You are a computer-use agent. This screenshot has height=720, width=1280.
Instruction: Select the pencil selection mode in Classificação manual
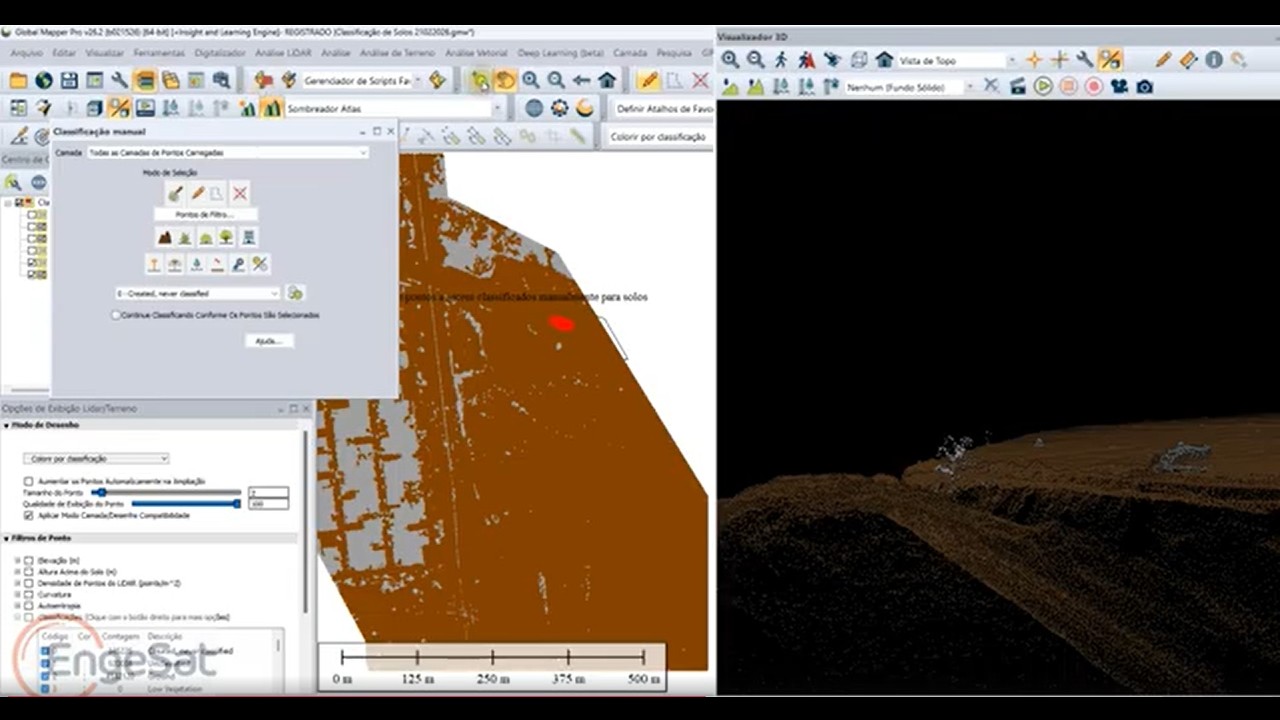coord(197,193)
